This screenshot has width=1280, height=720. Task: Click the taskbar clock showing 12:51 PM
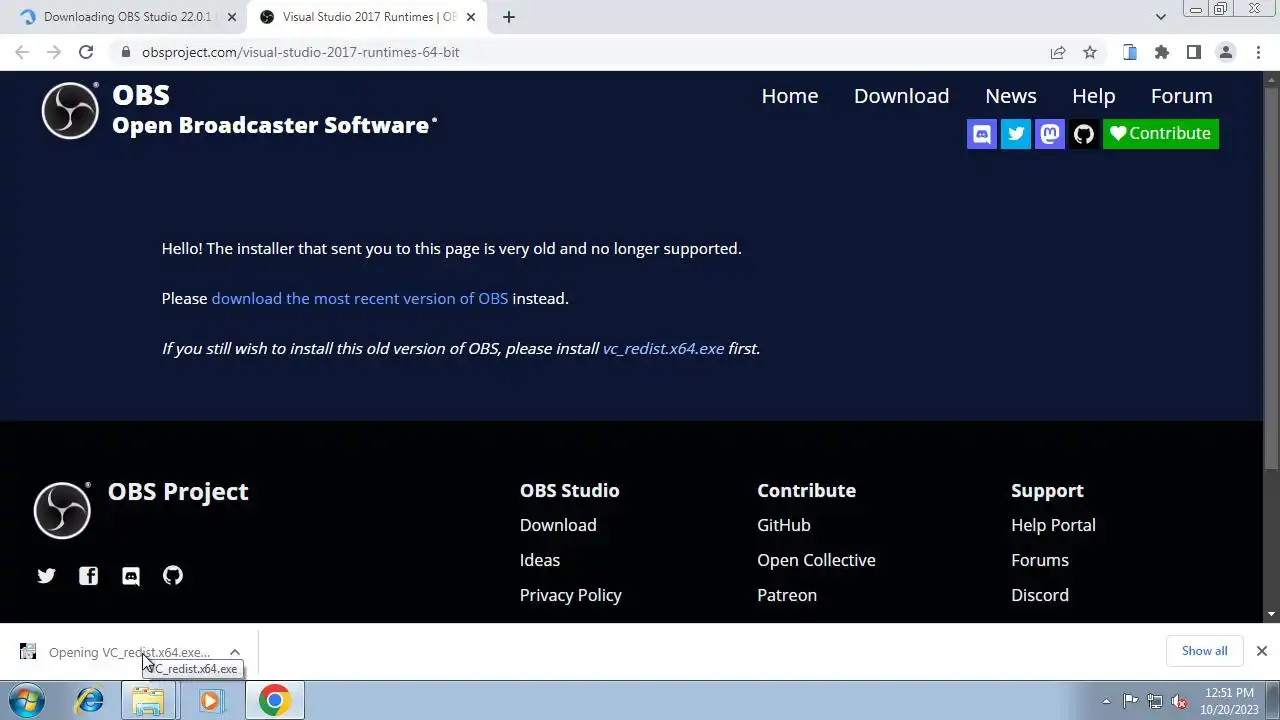[1229, 701]
